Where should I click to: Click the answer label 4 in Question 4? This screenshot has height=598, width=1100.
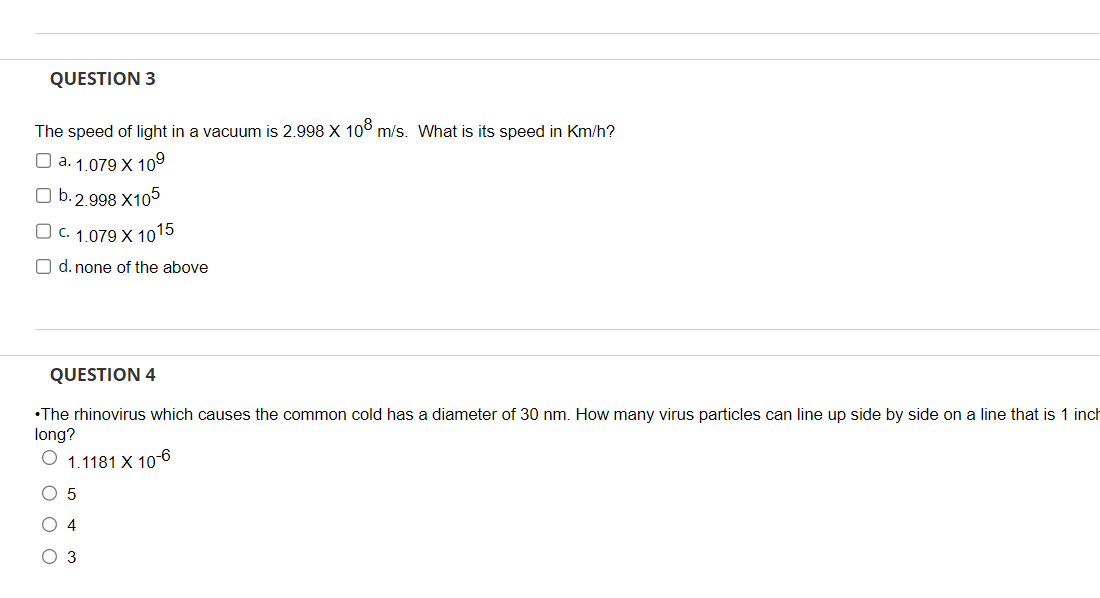pyautogui.click(x=72, y=525)
